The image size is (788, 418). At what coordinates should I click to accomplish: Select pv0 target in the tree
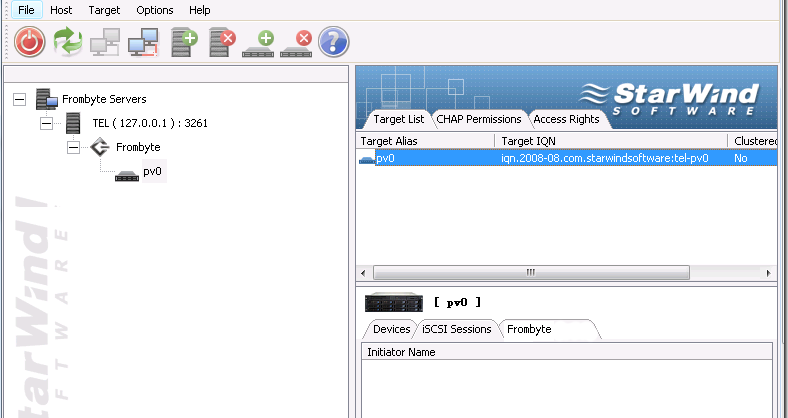153,171
